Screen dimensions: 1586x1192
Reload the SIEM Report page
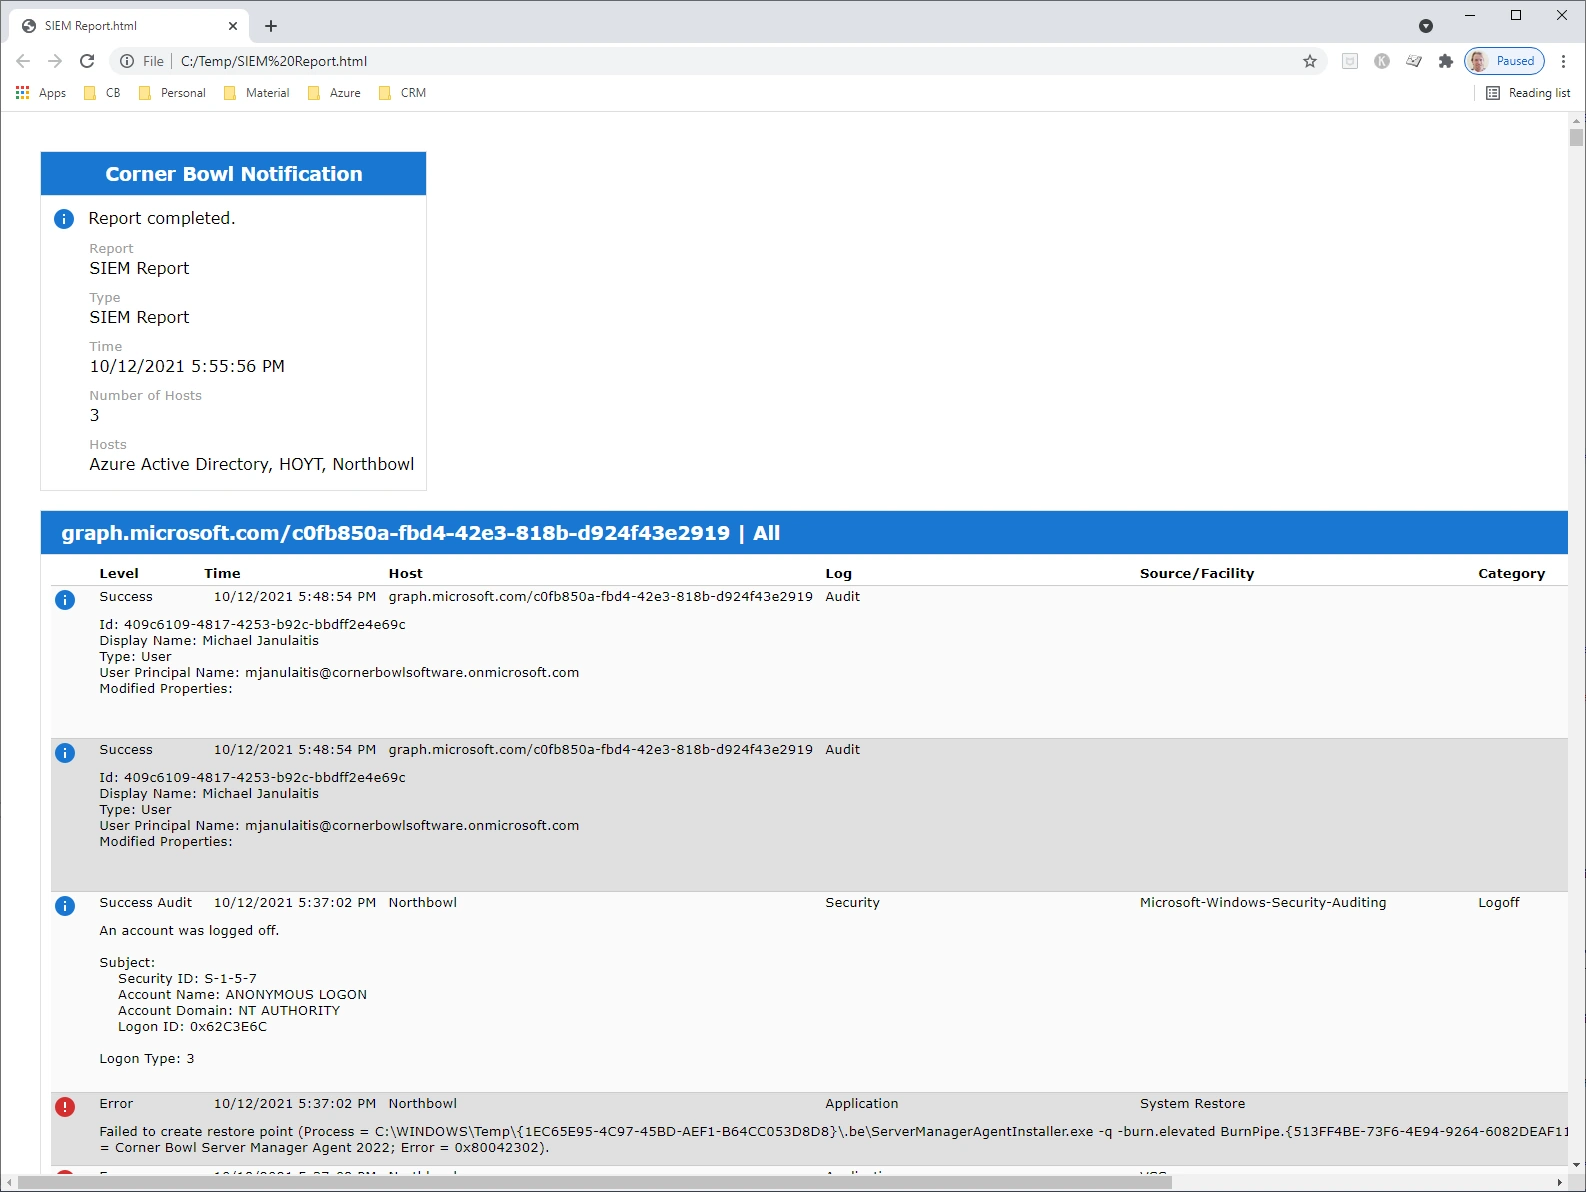point(87,61)
